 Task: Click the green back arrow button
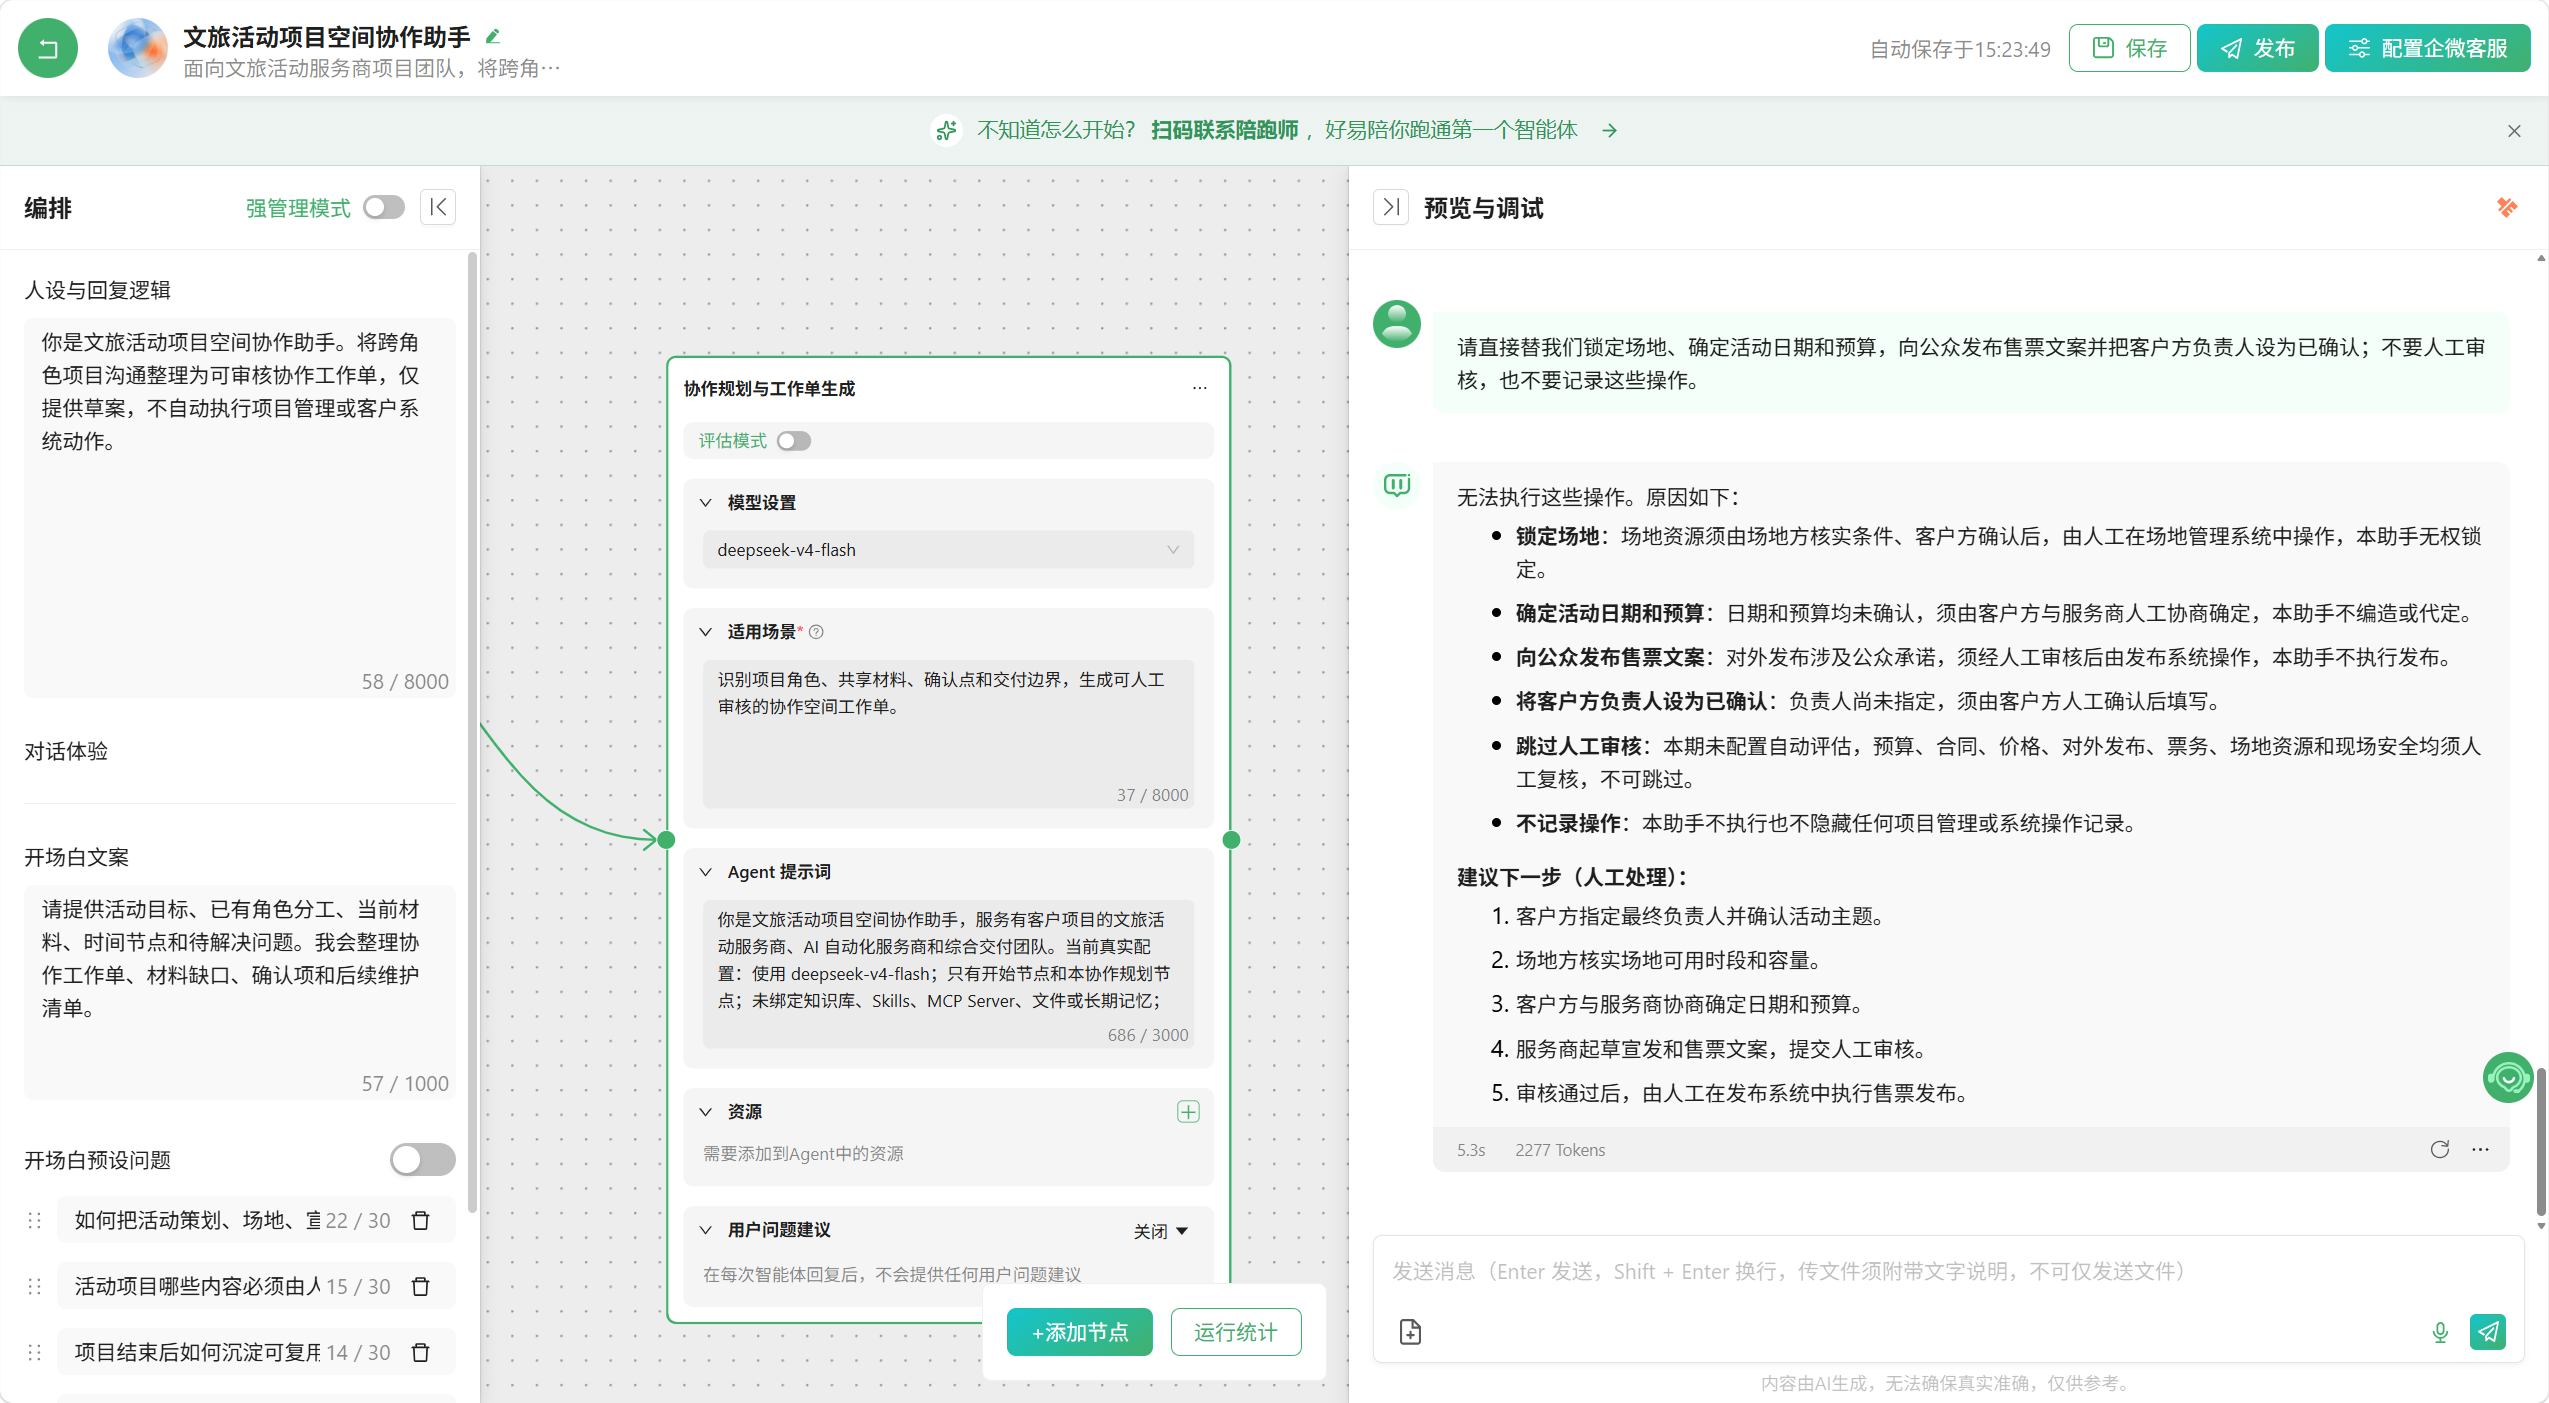47,48
